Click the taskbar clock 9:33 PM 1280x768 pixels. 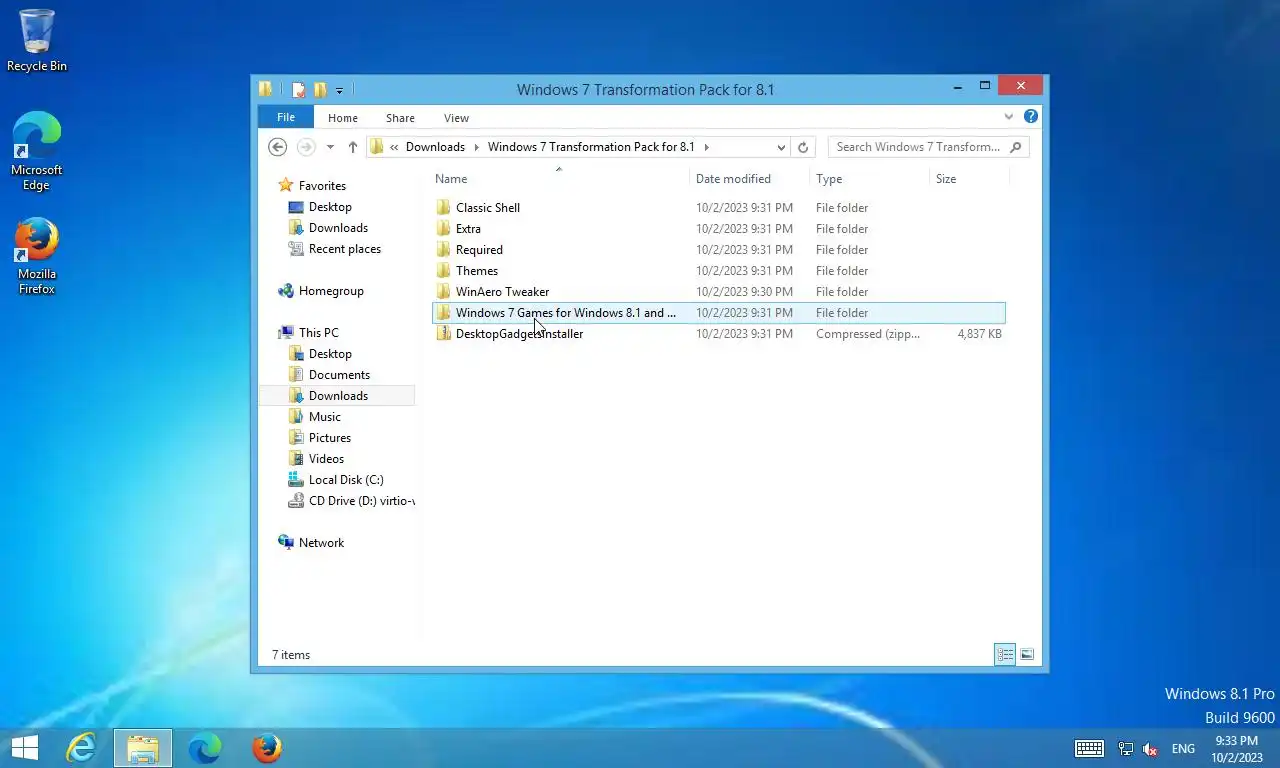tap(1236, 741)
